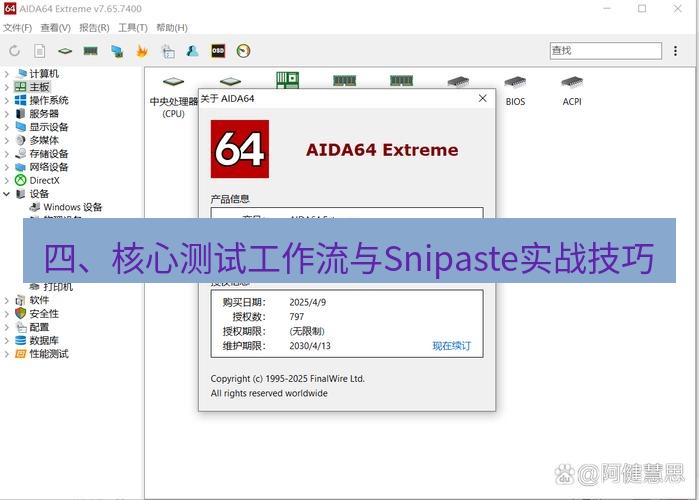This screenshot has height=500, width=699.
Task: Open the 文件(F) menu
Action: point(18,28)
